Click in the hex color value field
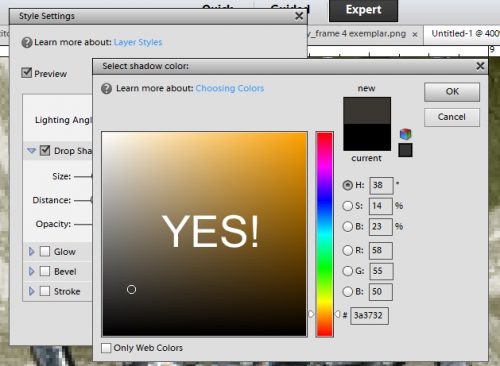The height and width of the screenshot is (366, 500). tap(369, 316)
